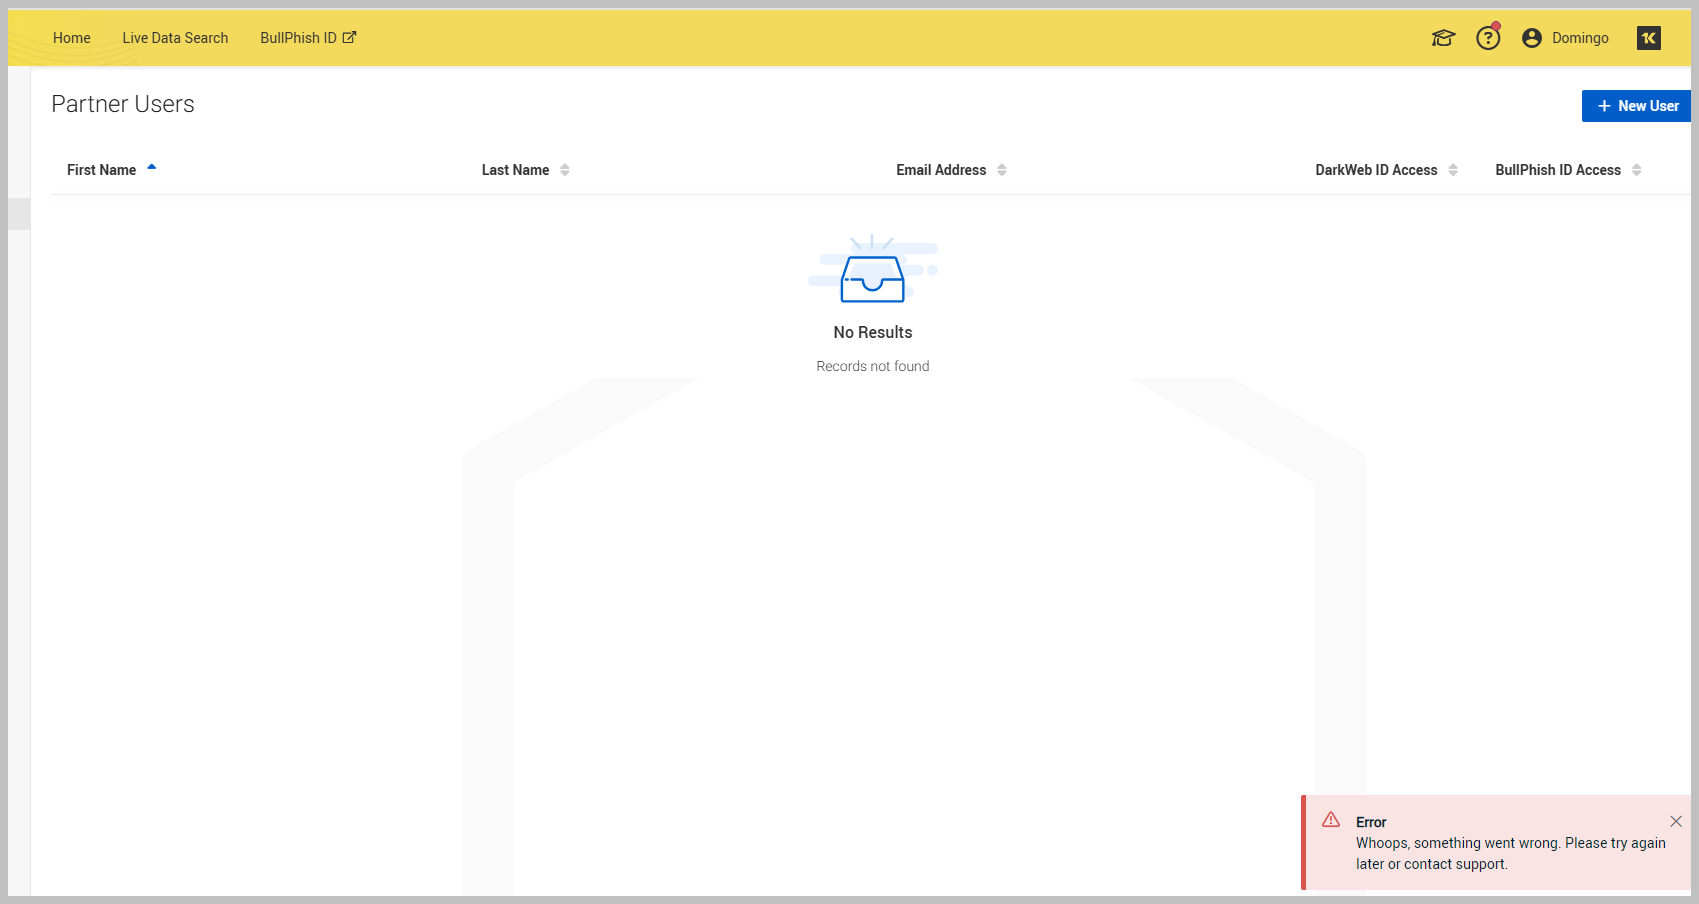Click the red warning triangle icon
The height and width of the screenshot is (904, 1699).
[x=1331, y=820]
